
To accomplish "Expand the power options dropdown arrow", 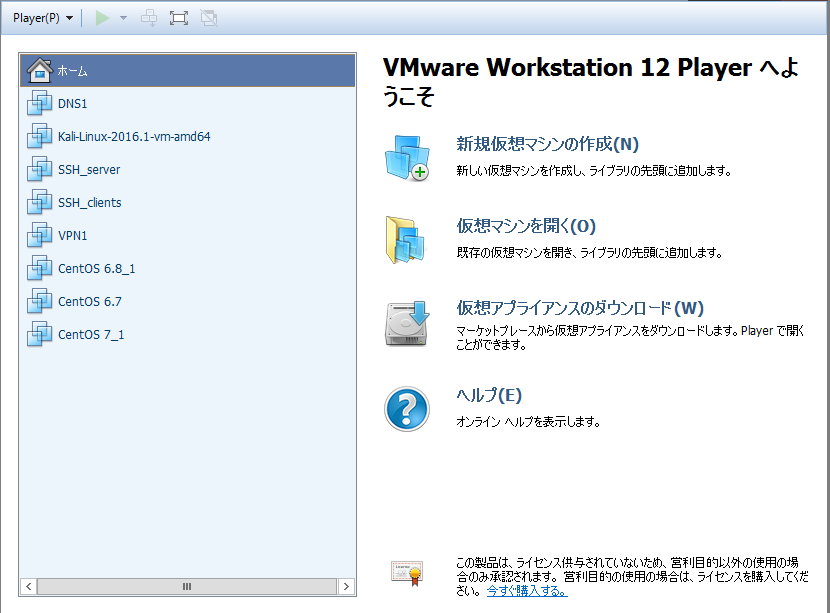I will point(123,18).
